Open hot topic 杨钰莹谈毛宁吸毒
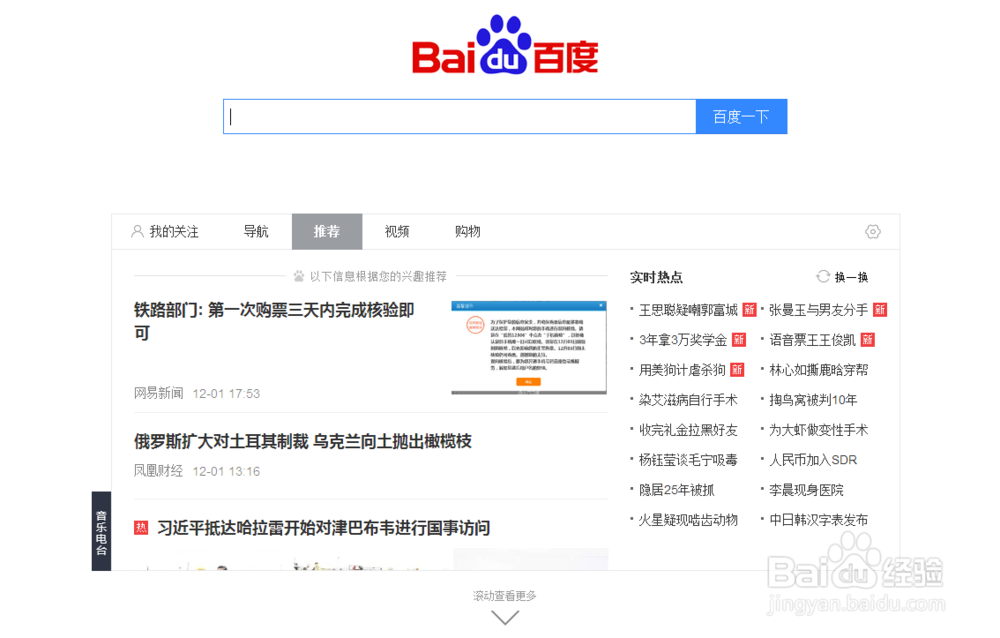The width and height of the screenshot is (1000, 638). [x=688, y=460]
